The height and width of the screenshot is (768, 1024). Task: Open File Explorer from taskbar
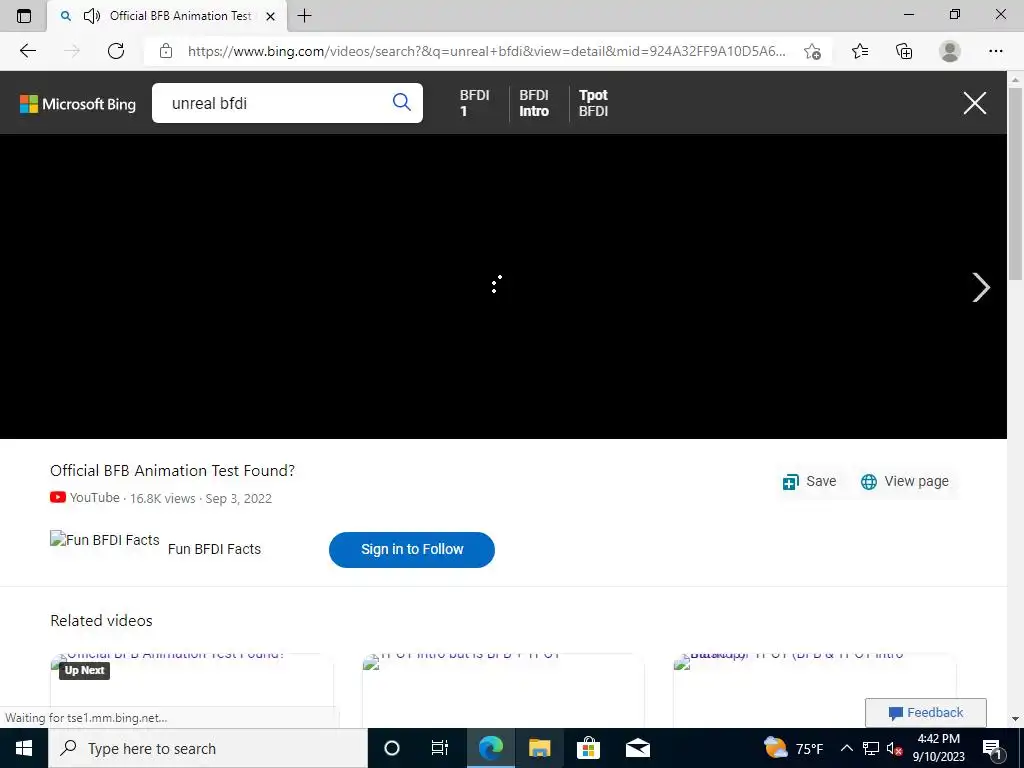click(x=539, y=748)
